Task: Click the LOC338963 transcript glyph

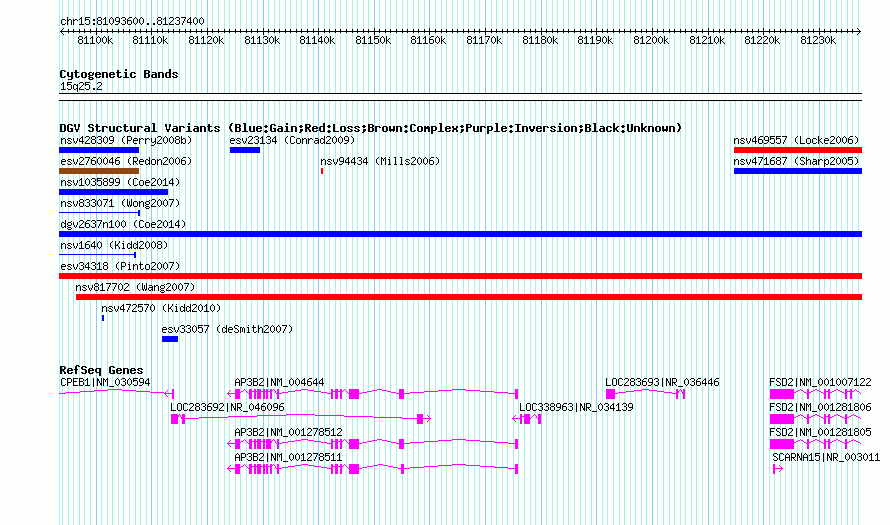Action: pyautogui.click(x=527, y=419)
